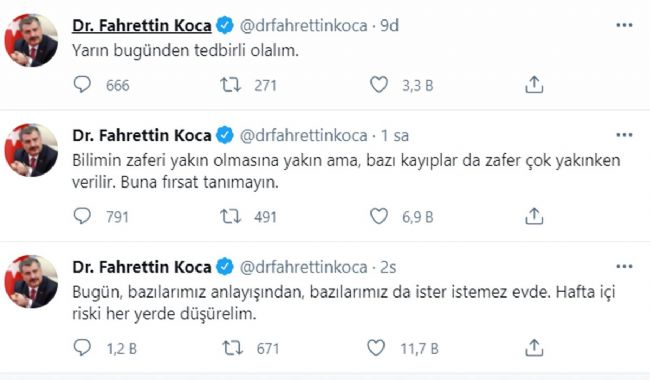
Task: Open the @drfahrettinkoca handle on the 2s tweet
Action: coord(303,267)
